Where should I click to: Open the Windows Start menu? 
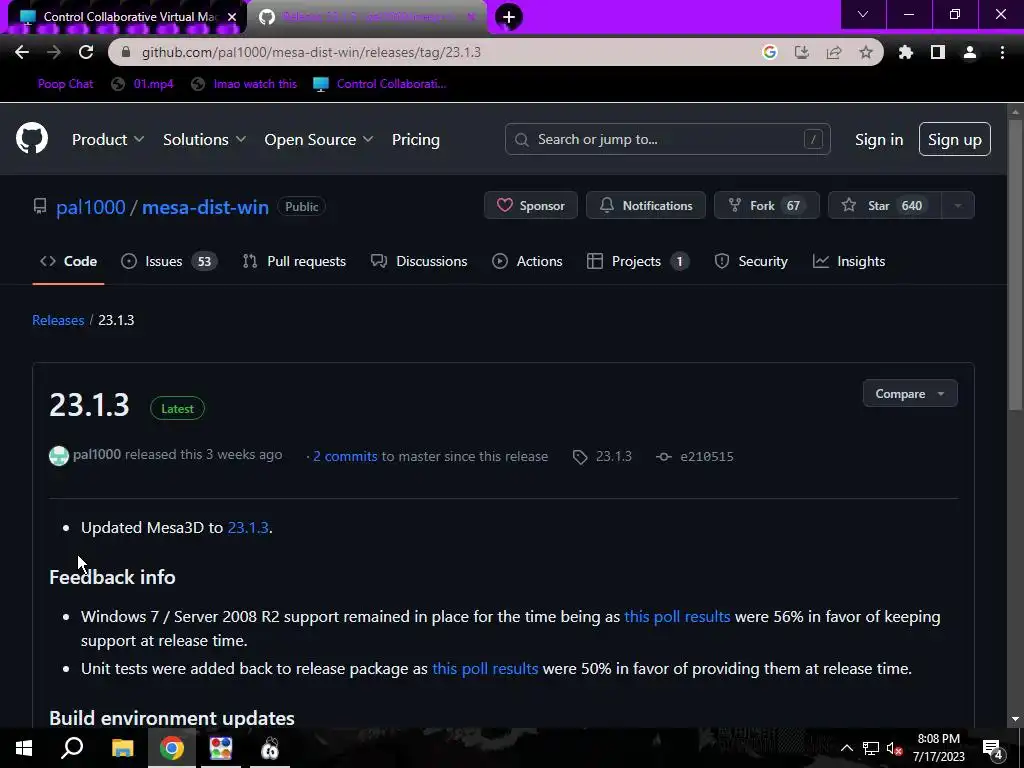(x=24, y=748)
